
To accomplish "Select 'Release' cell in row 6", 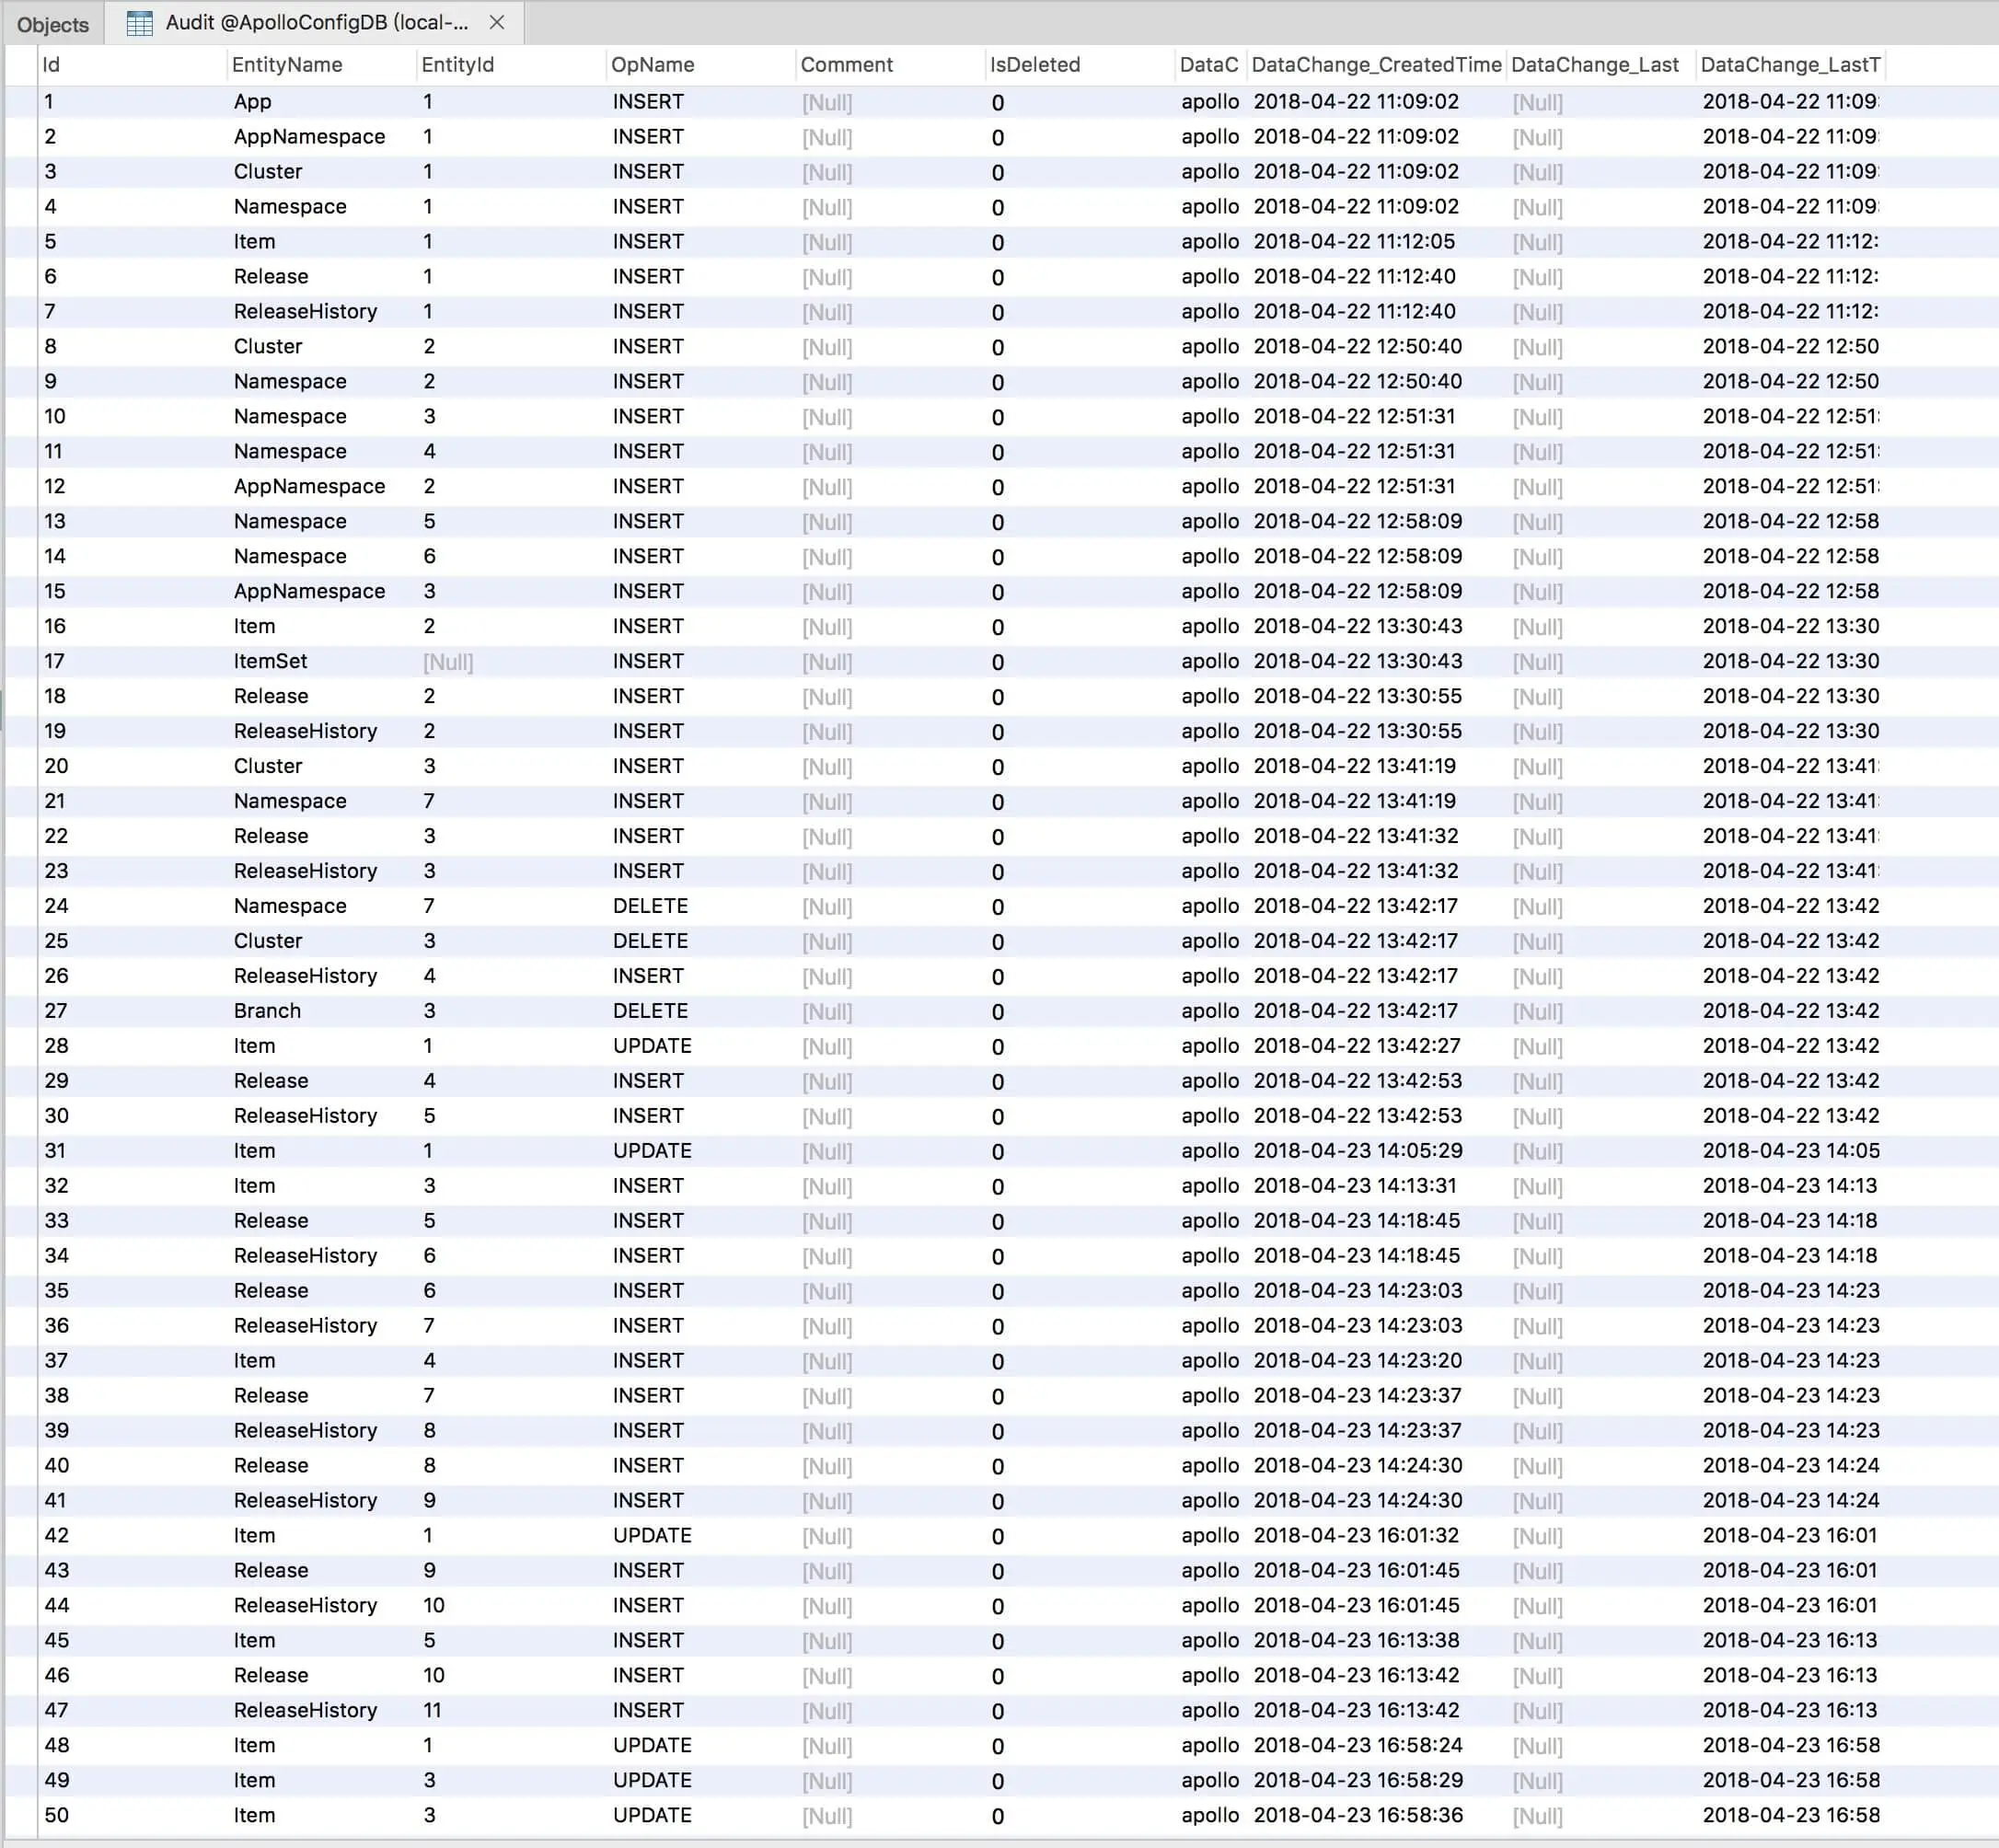I will (x=271, y=277).
